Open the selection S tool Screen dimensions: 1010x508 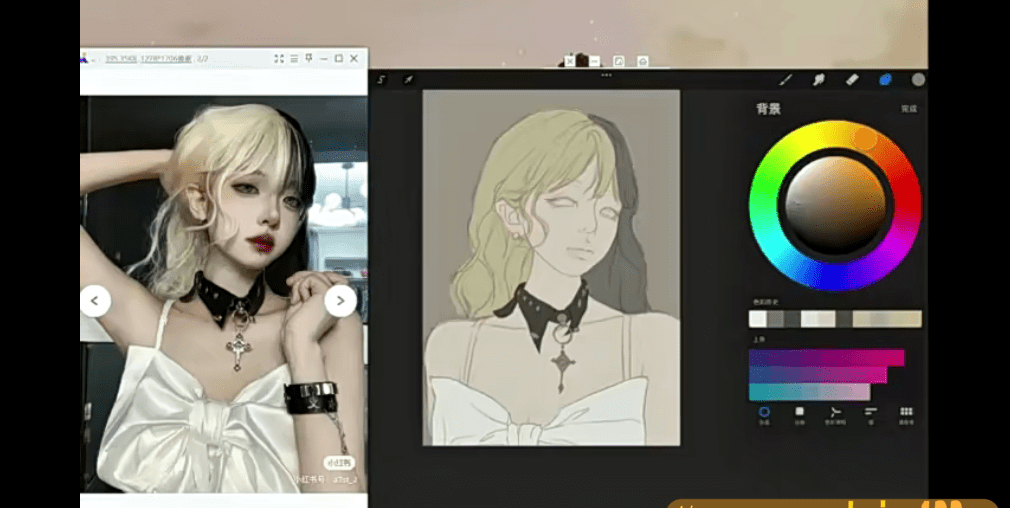pyautogui.click(x=381, y=80)
